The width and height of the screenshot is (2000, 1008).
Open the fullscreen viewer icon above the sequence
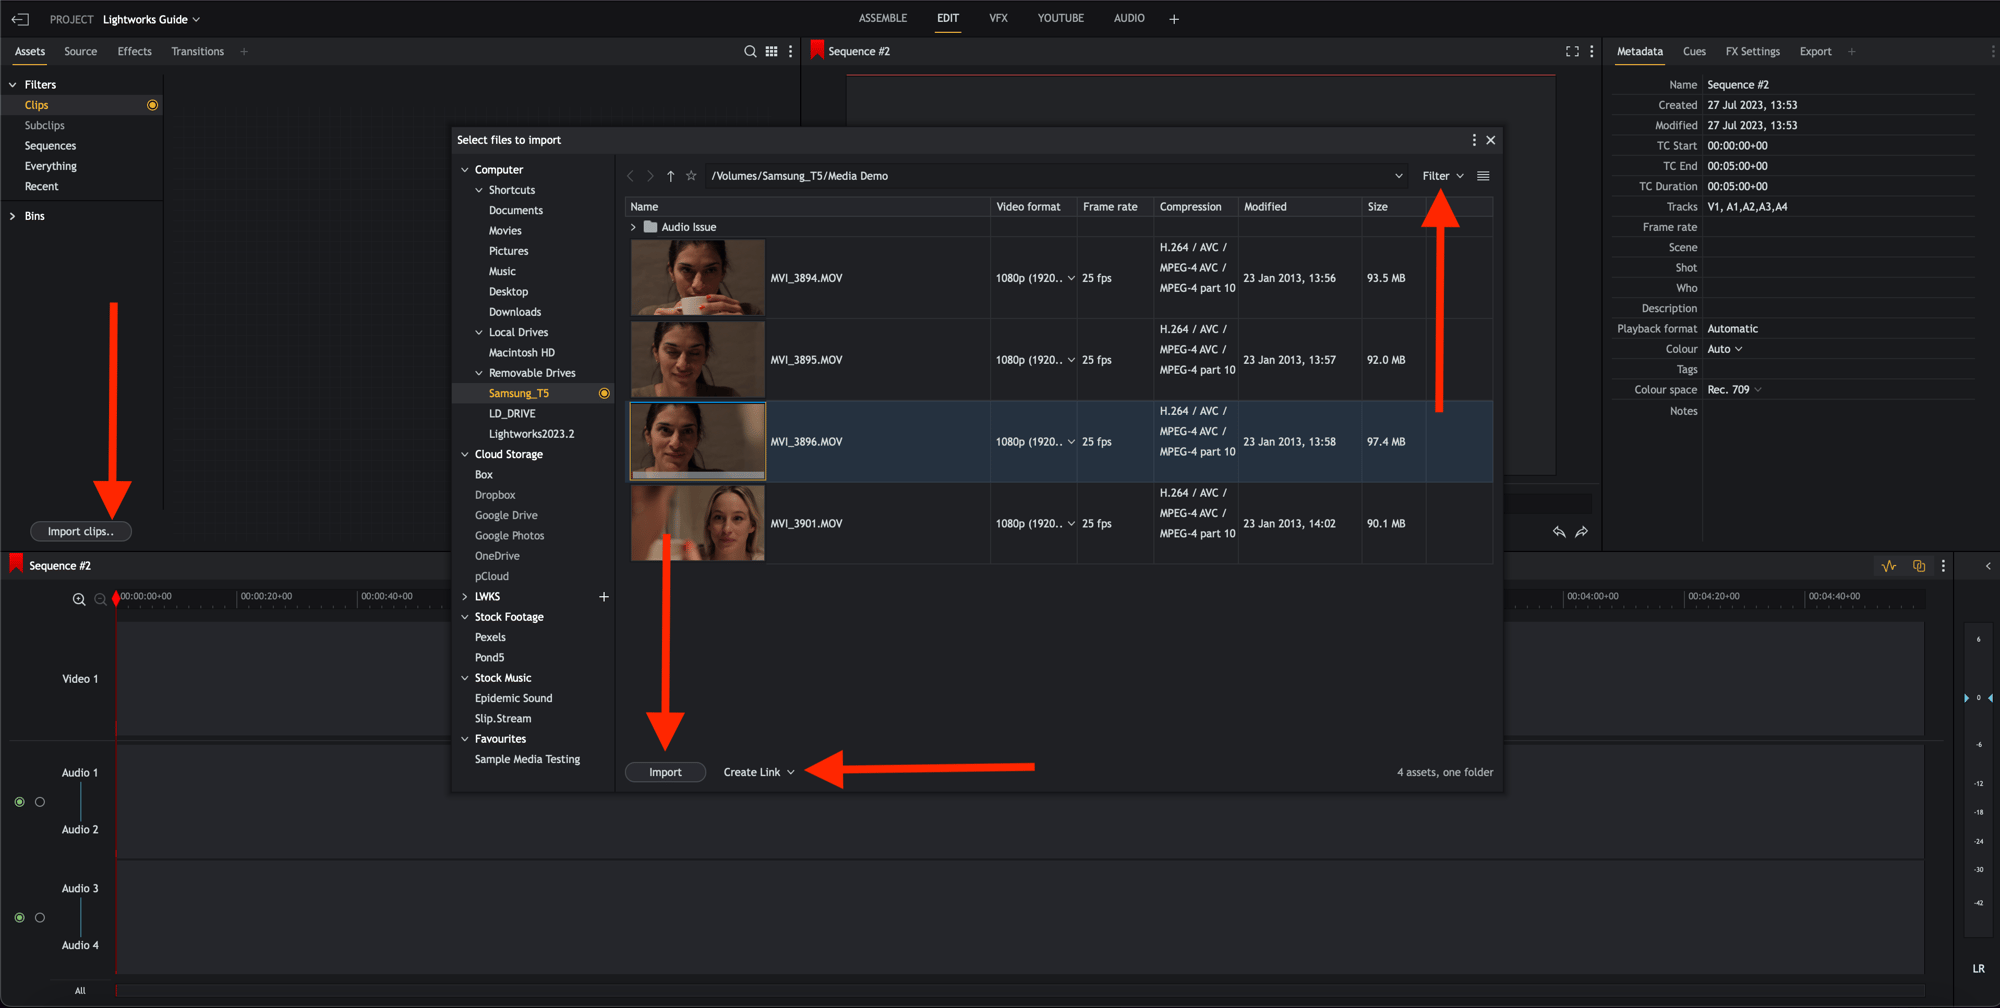pyautogui.click(x=1570, y=51)
